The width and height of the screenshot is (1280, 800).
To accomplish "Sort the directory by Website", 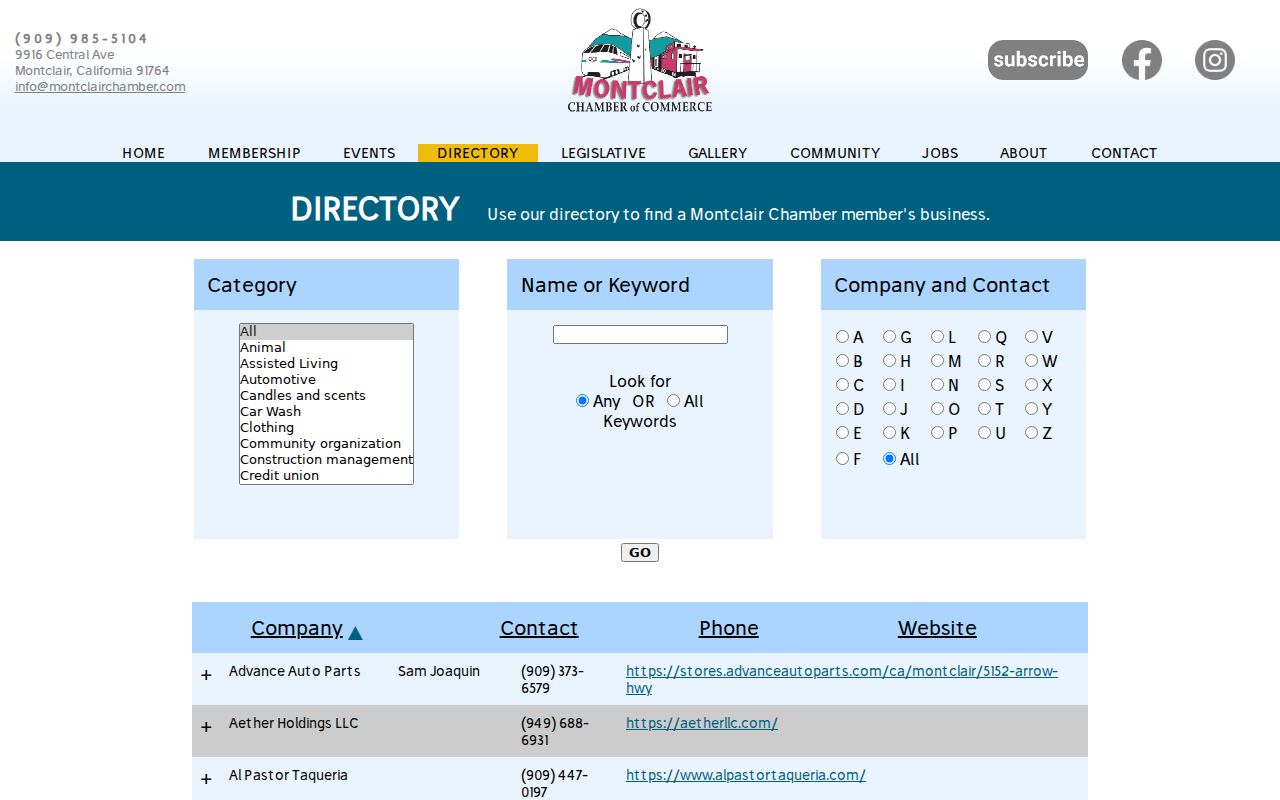I will click(937, 628).
